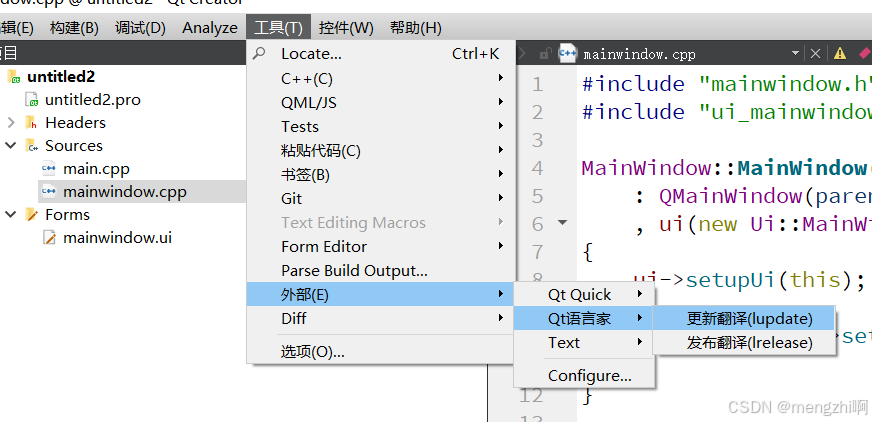The image size is (872, 422).
Task: Open the 工具(T) menu
Action: pos(278,27)
